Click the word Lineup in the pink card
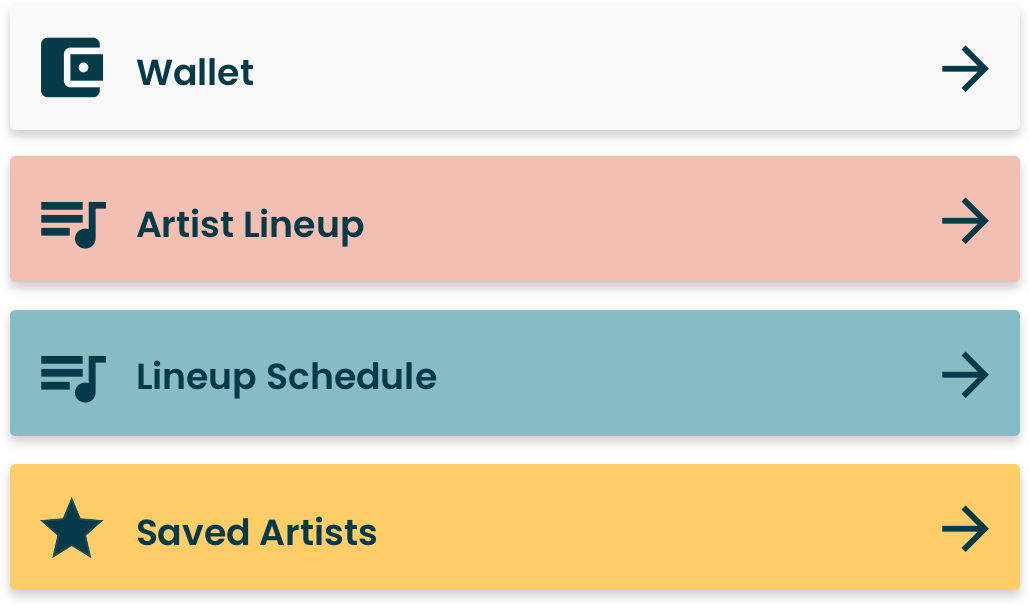 pyautogui.click(x=304, y=227)
